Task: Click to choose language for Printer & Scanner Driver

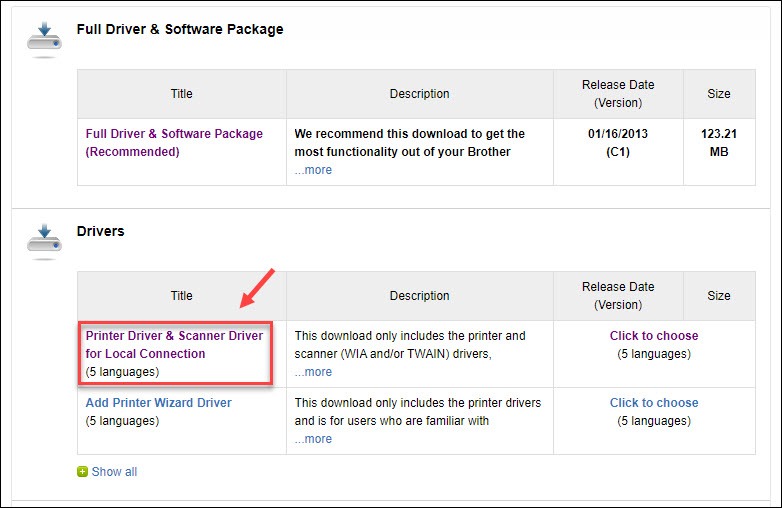Action: coord(654,336)
